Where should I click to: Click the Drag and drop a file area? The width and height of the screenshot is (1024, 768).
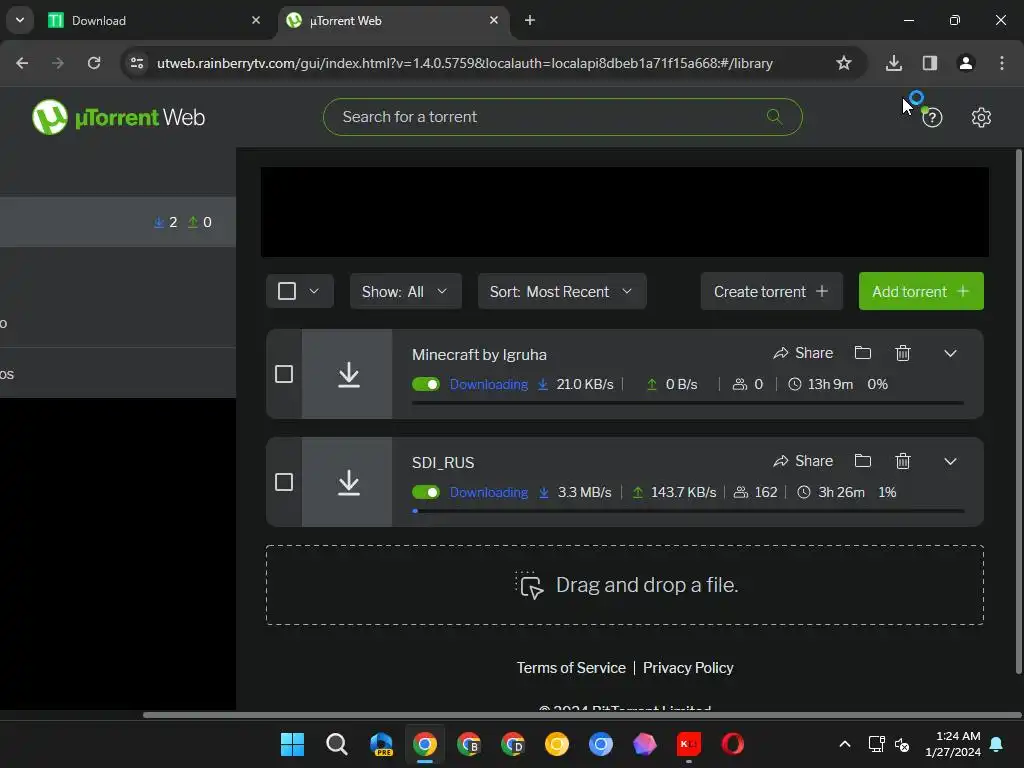[624, 585]
